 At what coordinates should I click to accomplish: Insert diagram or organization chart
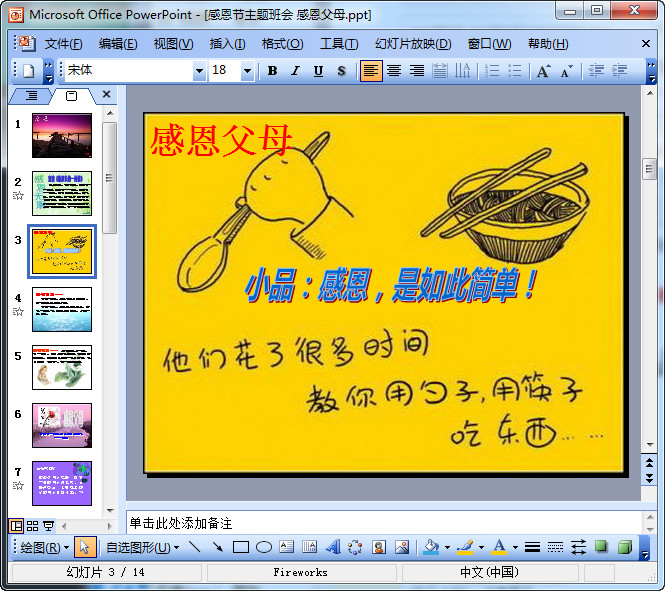coord(355,547)
